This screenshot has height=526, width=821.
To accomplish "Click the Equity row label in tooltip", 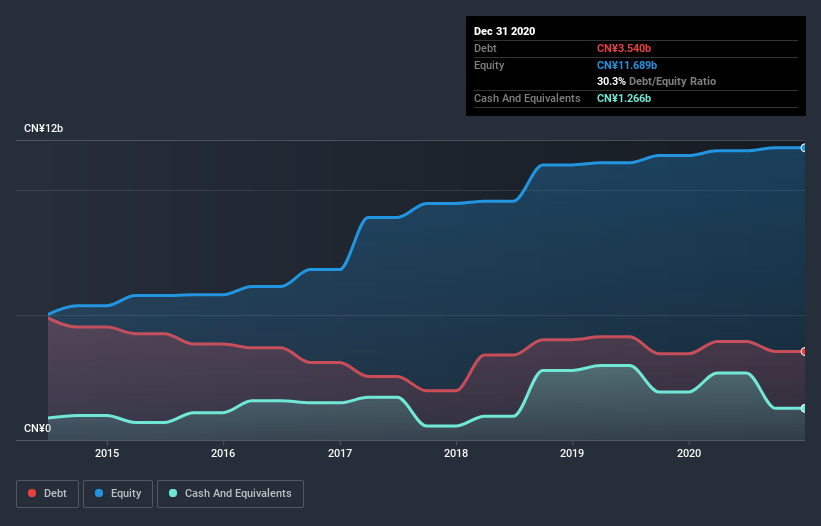I will (x=489, y=65).
